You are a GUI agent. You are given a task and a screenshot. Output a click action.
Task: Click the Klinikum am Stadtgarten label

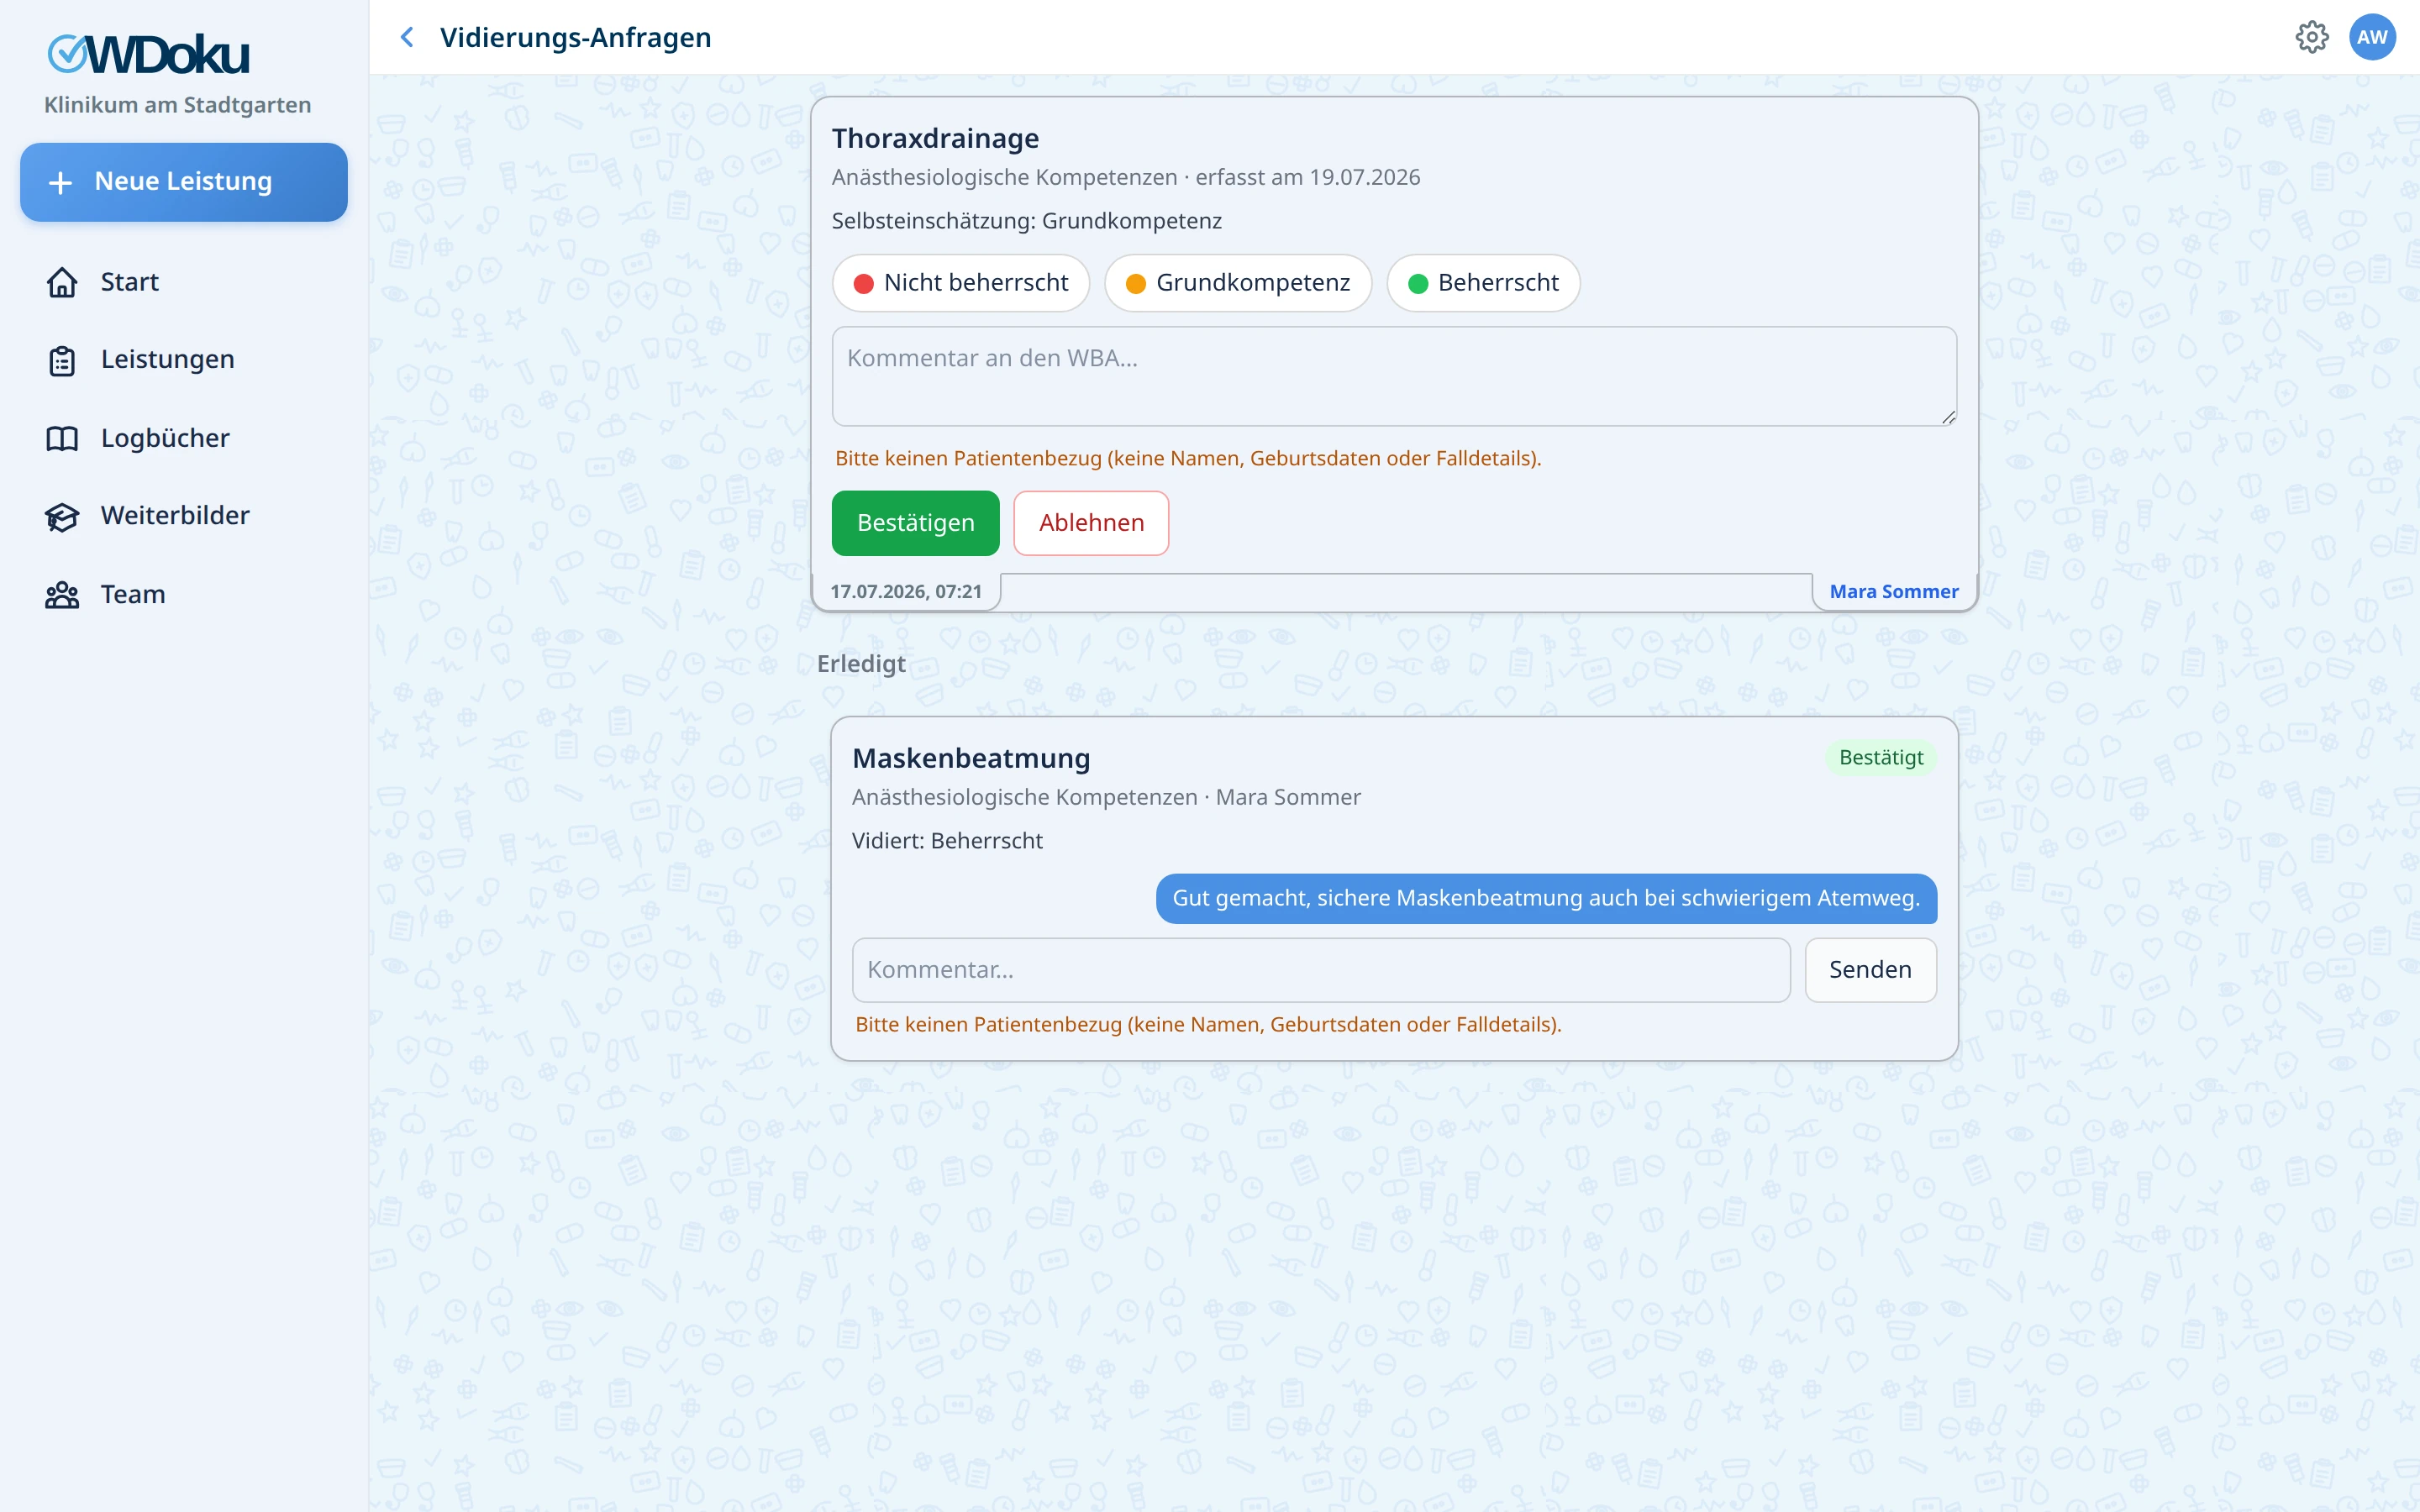(x=177, y=105)
